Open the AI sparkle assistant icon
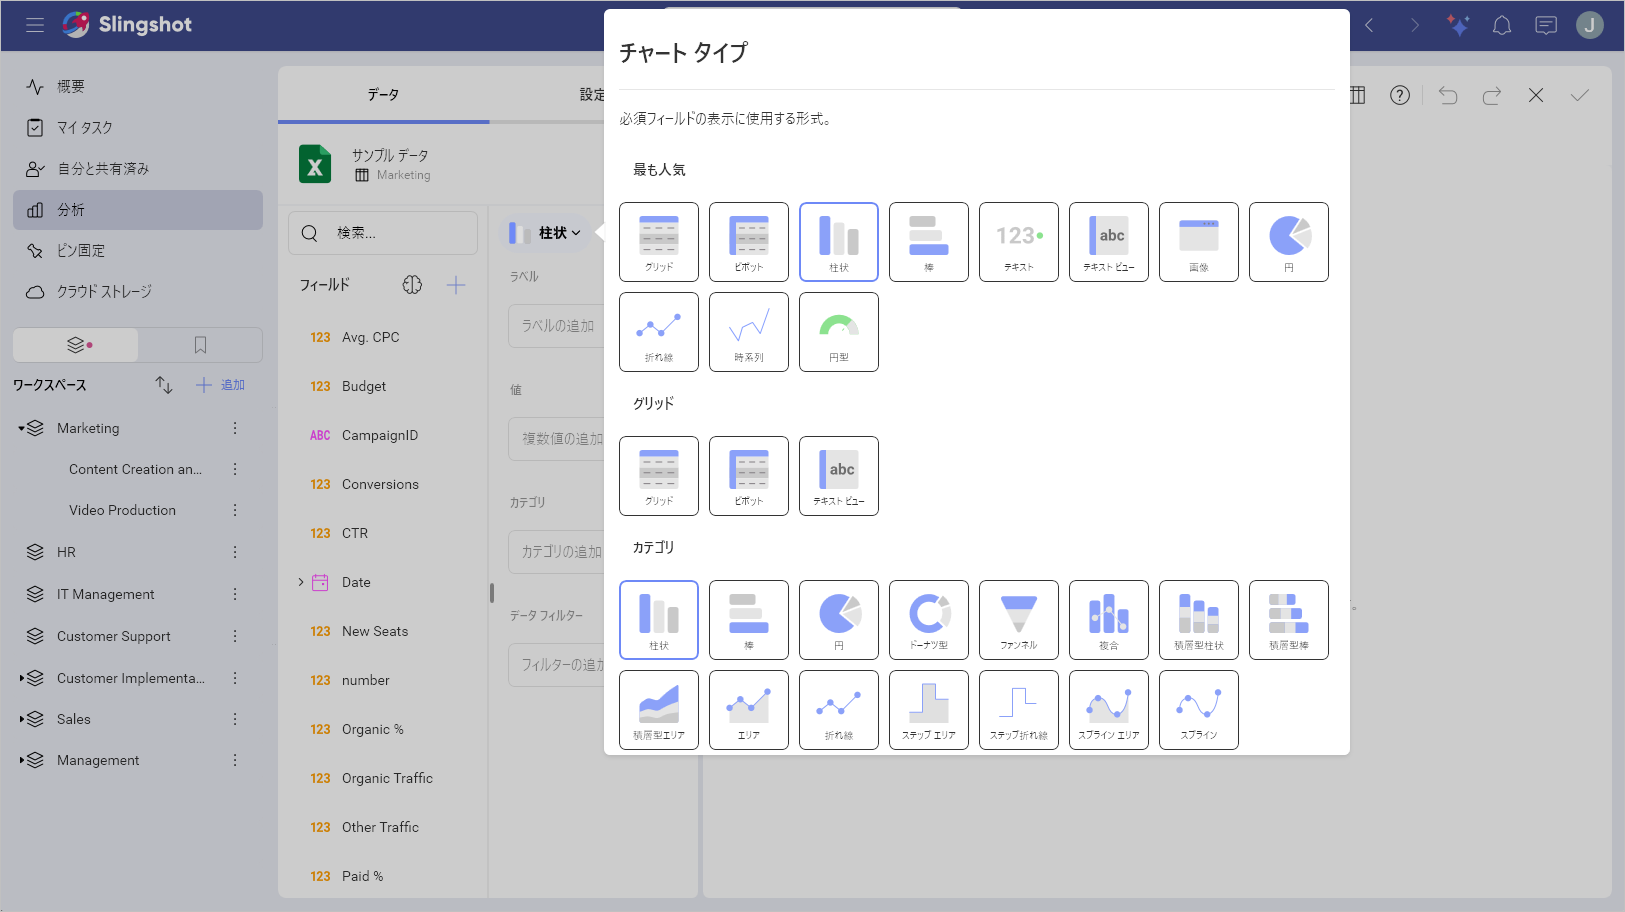Screen dimensions: 1625x912 coord(1458,25)
